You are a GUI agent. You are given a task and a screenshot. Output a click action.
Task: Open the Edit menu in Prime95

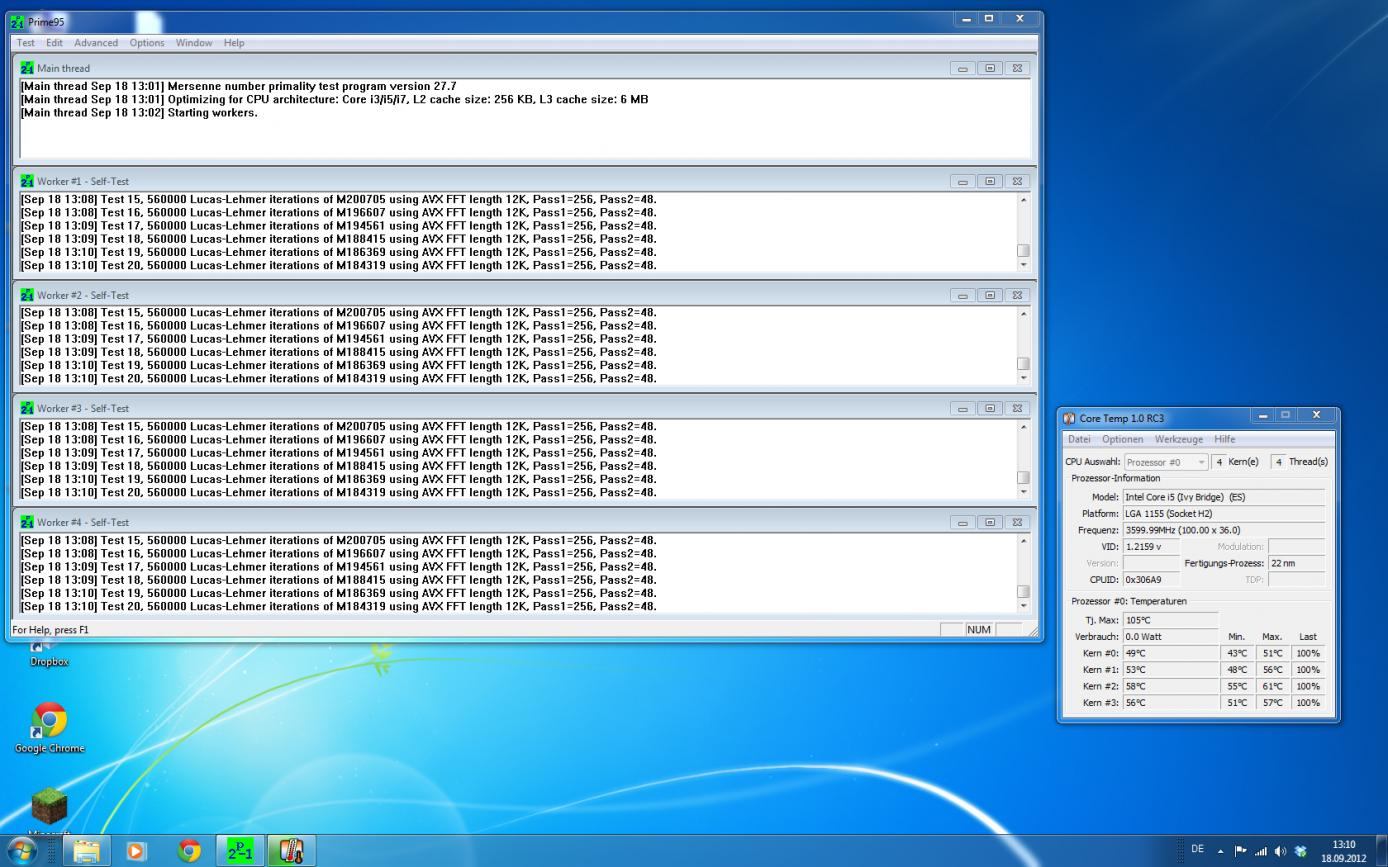[54, 43]
